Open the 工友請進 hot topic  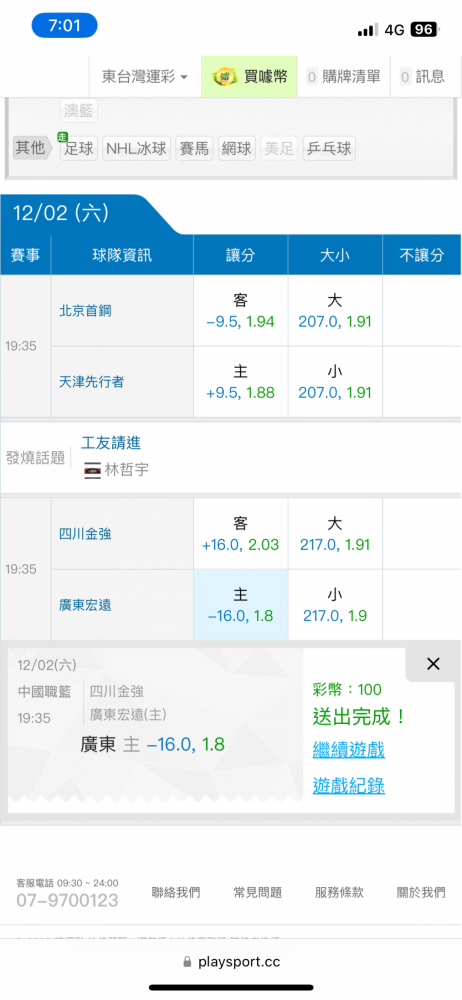pyautogui.click(x=111, y=442)
